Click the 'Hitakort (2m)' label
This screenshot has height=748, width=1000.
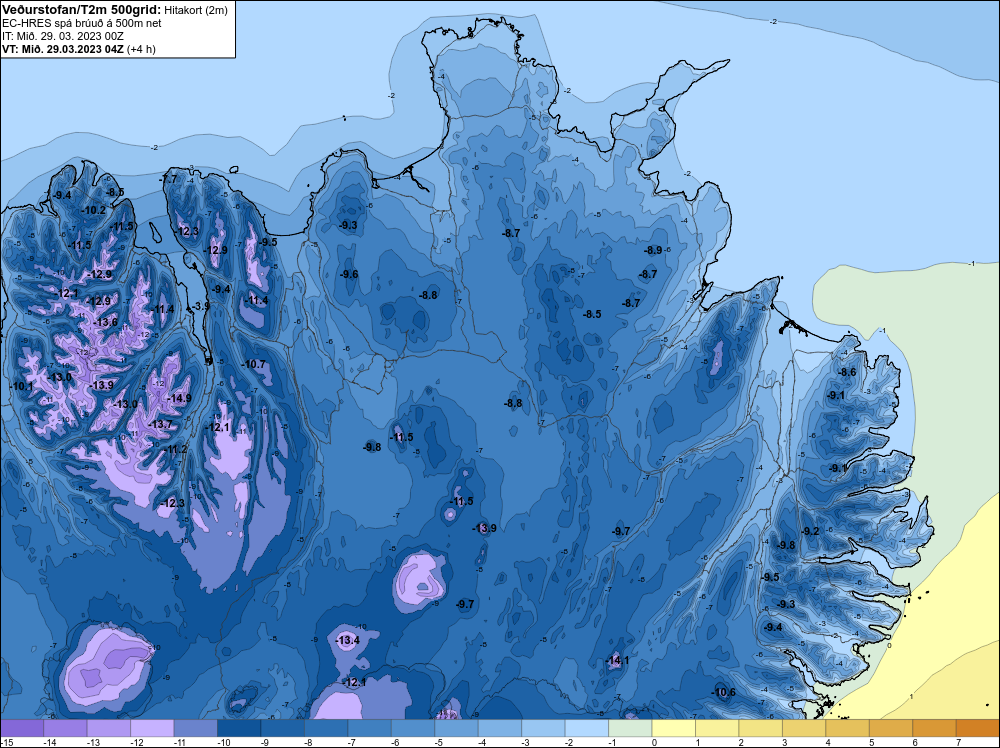195,10
